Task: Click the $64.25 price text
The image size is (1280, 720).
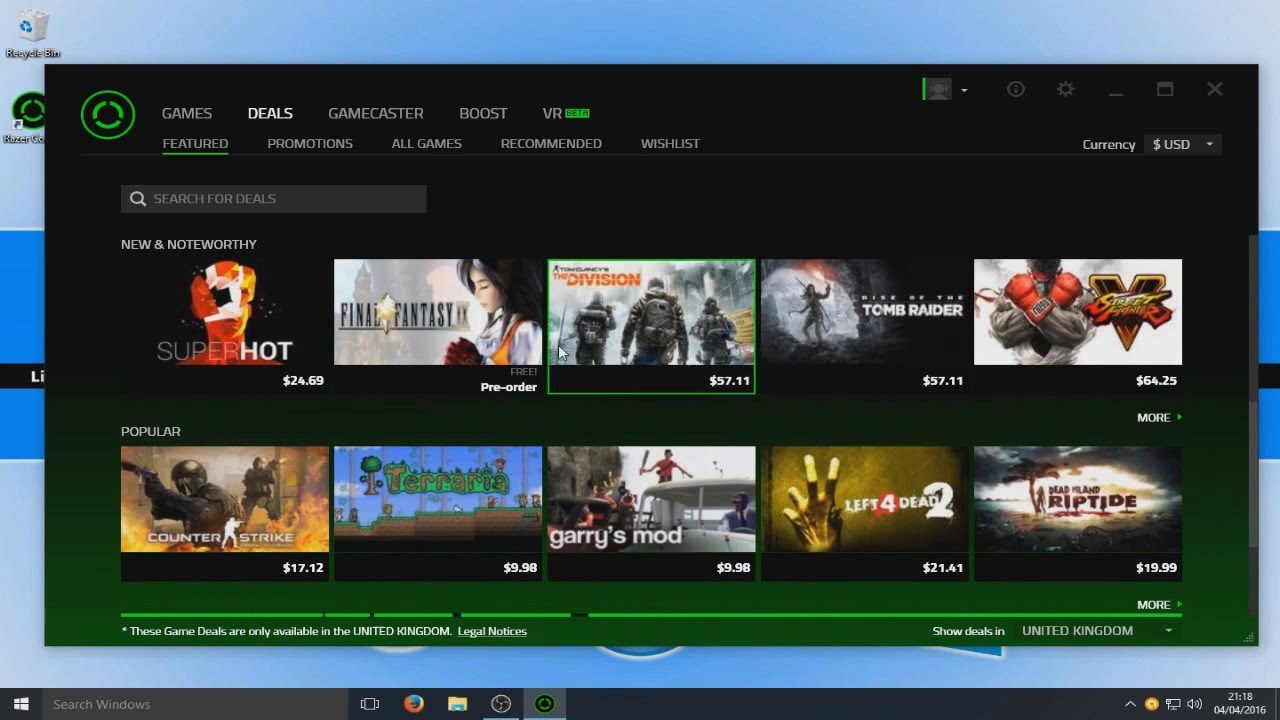Action: click(x=1156, y=381)
